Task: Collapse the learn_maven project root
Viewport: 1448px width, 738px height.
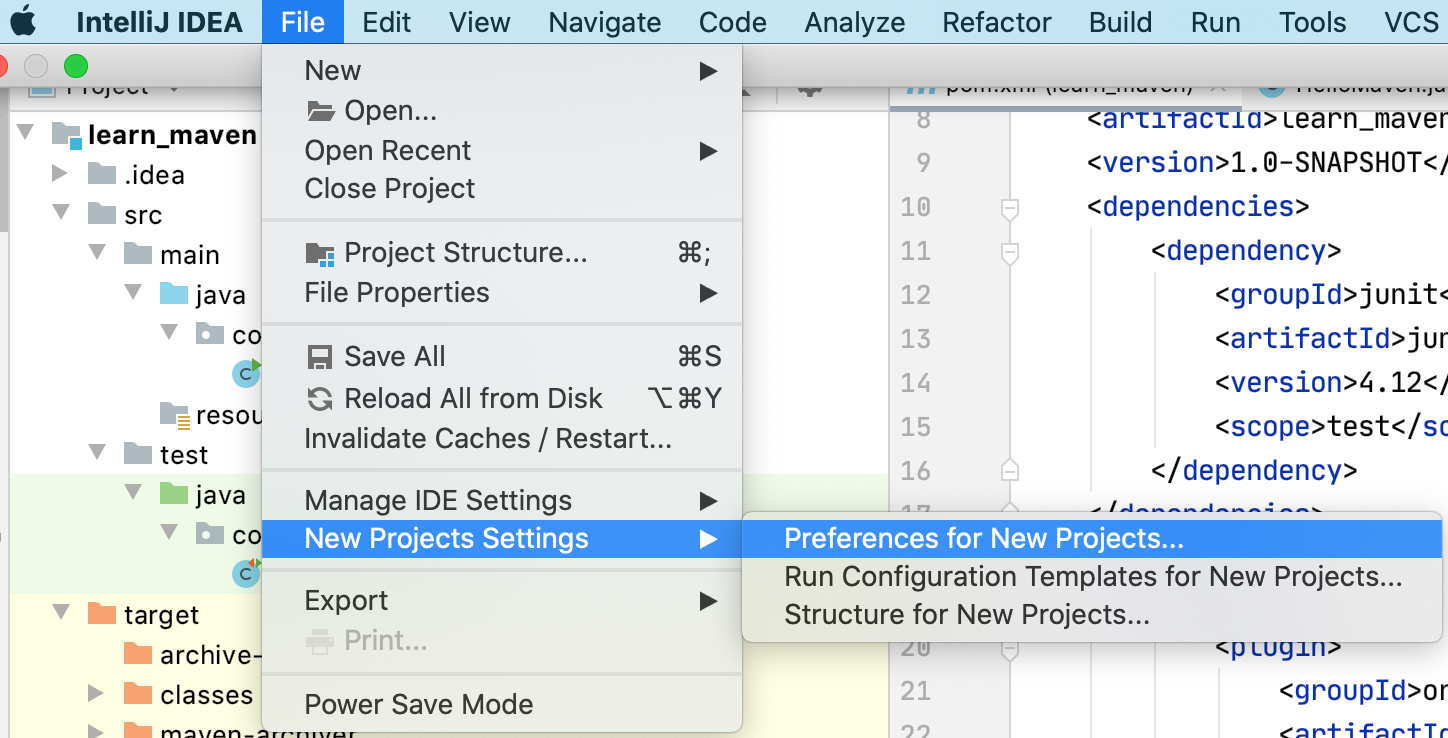Action: [26, 133]
